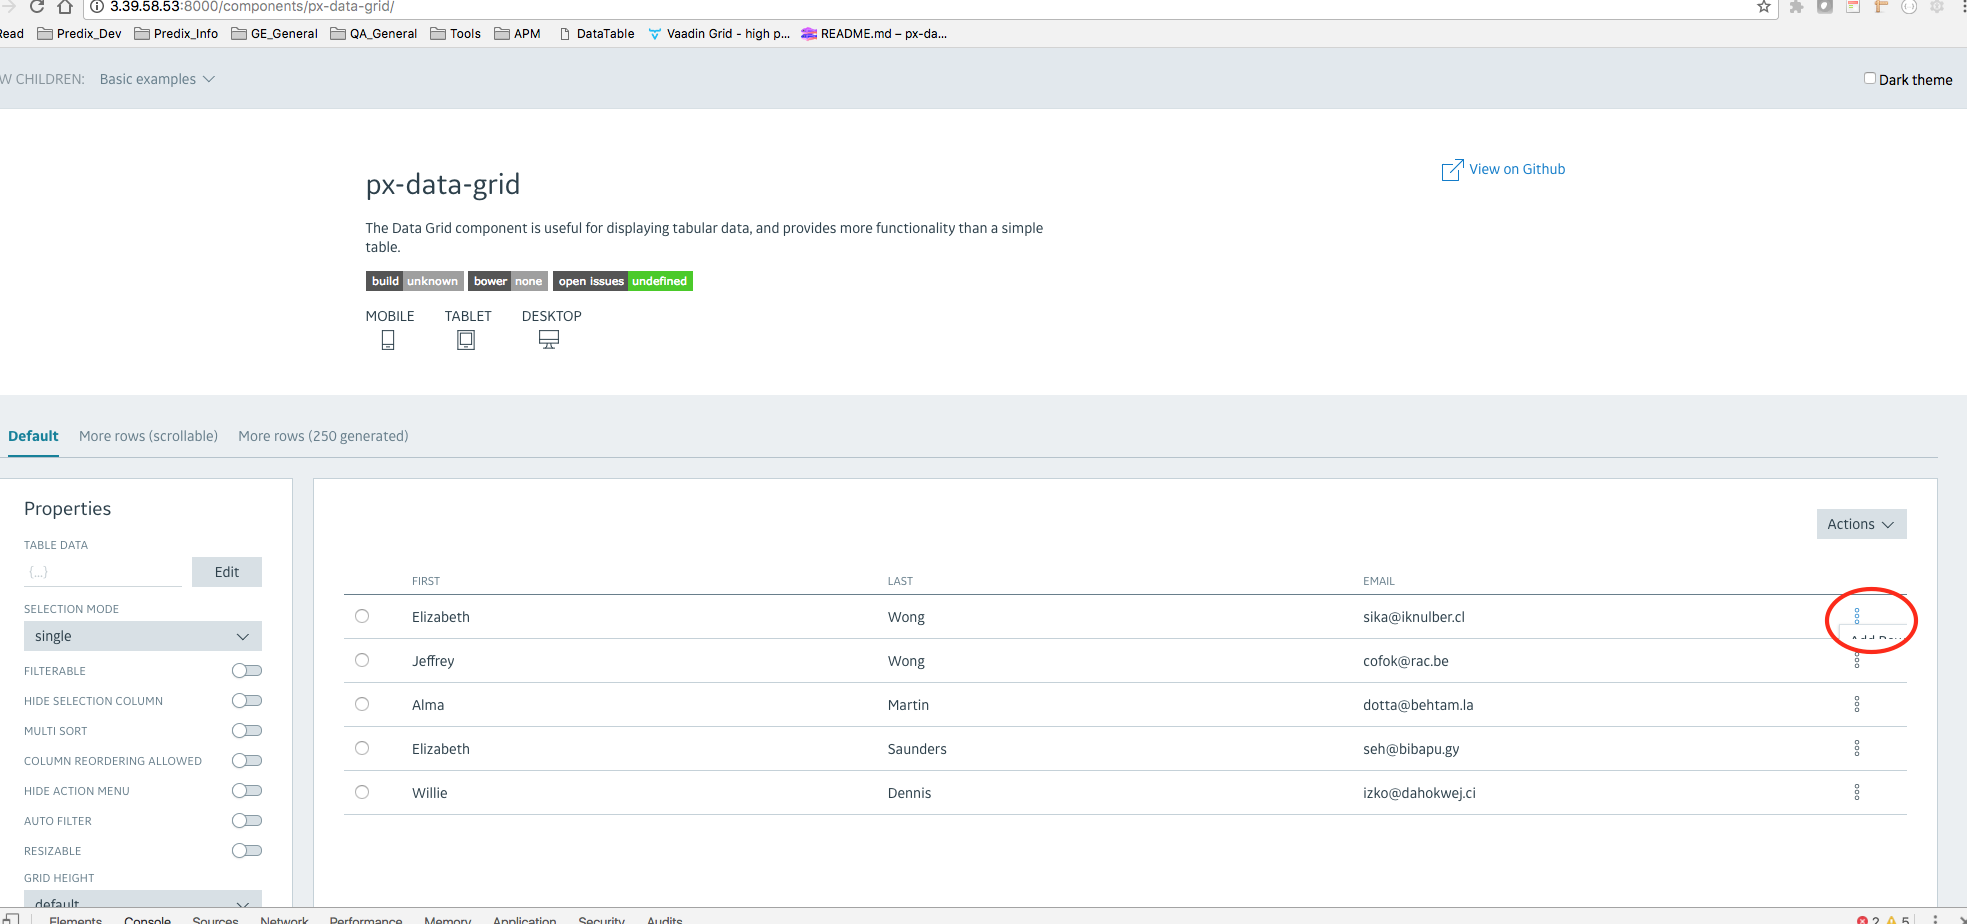Click the external link icon beside View on Github
Screen dimensions: 1967x924
tap(1452, 170)
